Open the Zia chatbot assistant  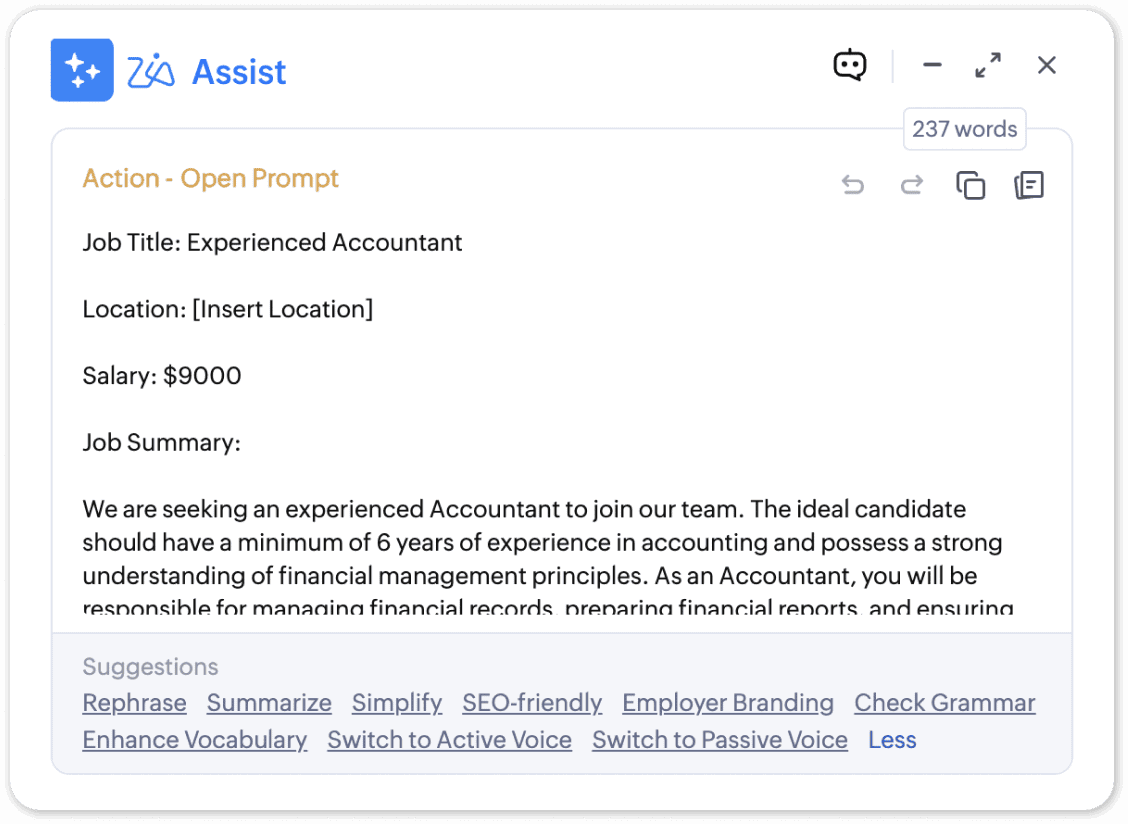[849, 64]
